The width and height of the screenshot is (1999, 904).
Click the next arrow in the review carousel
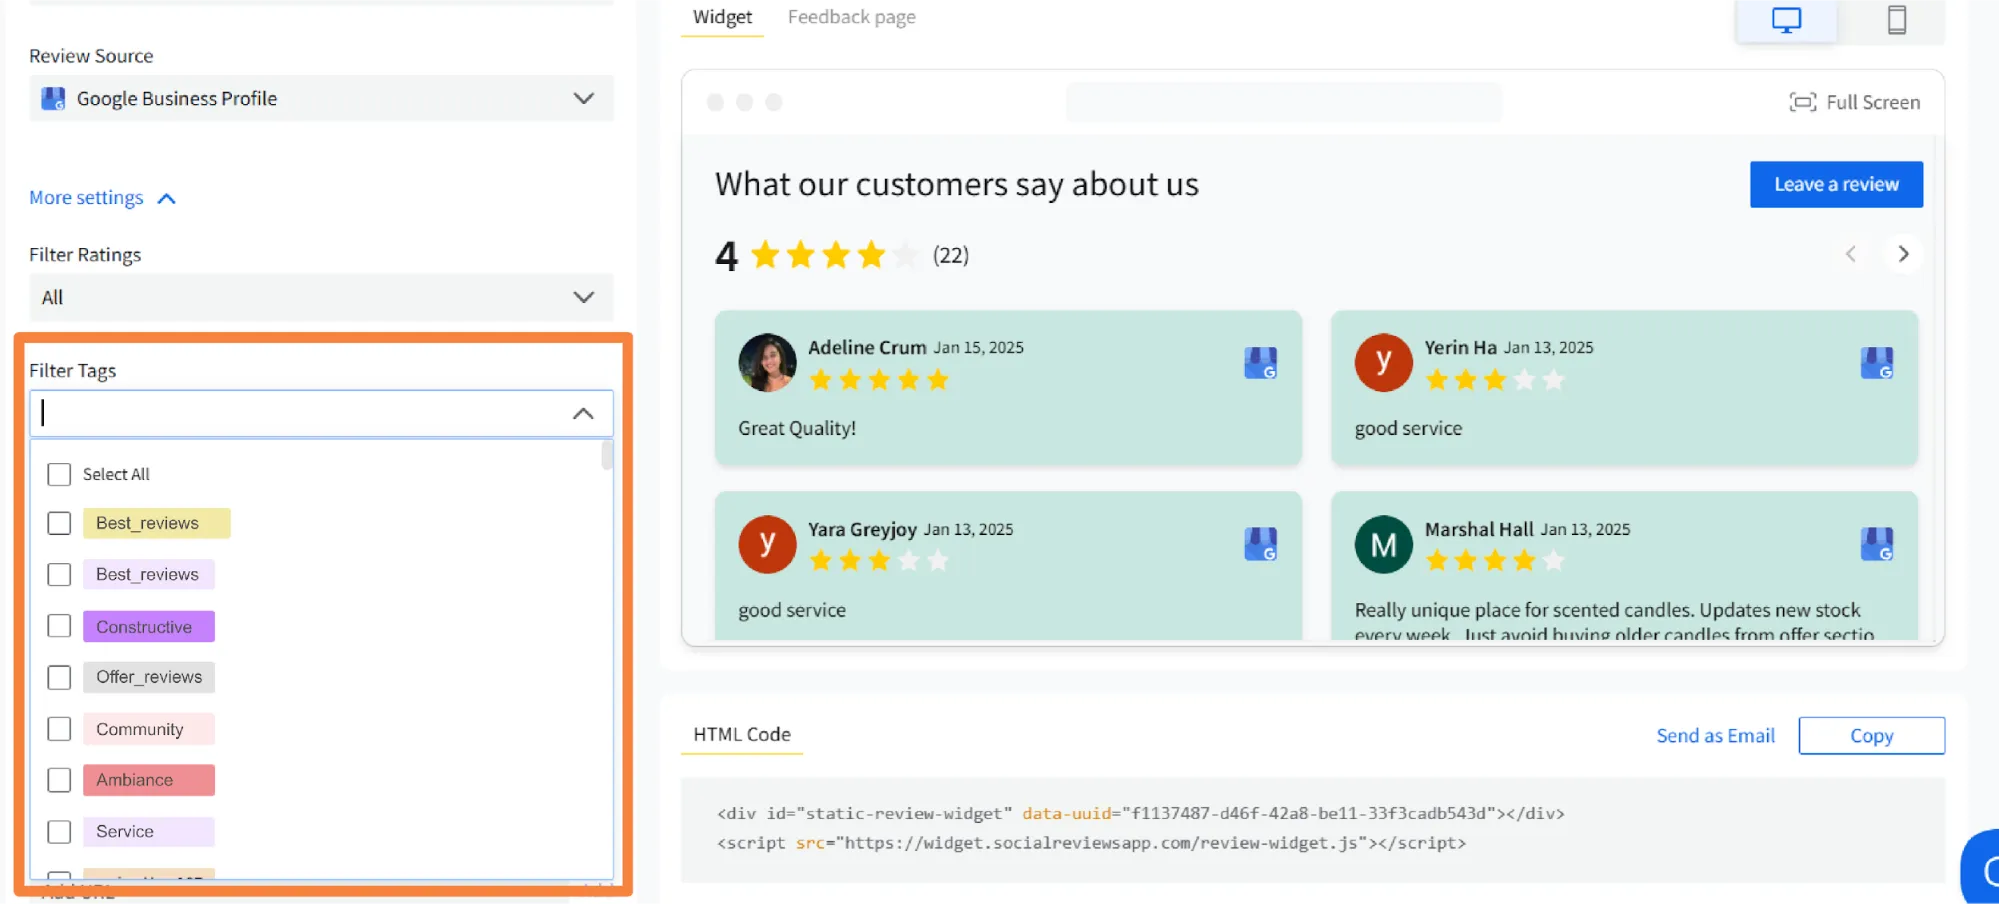[x=1903, y=254]
